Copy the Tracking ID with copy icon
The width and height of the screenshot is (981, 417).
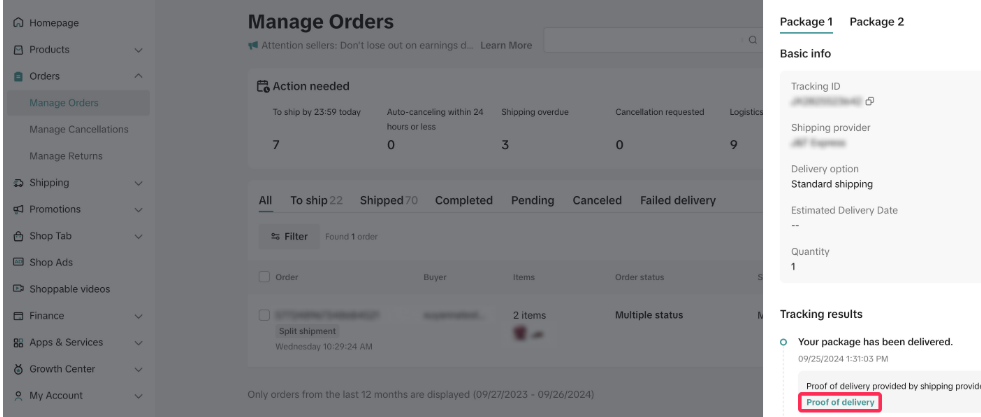pos(870,102)
